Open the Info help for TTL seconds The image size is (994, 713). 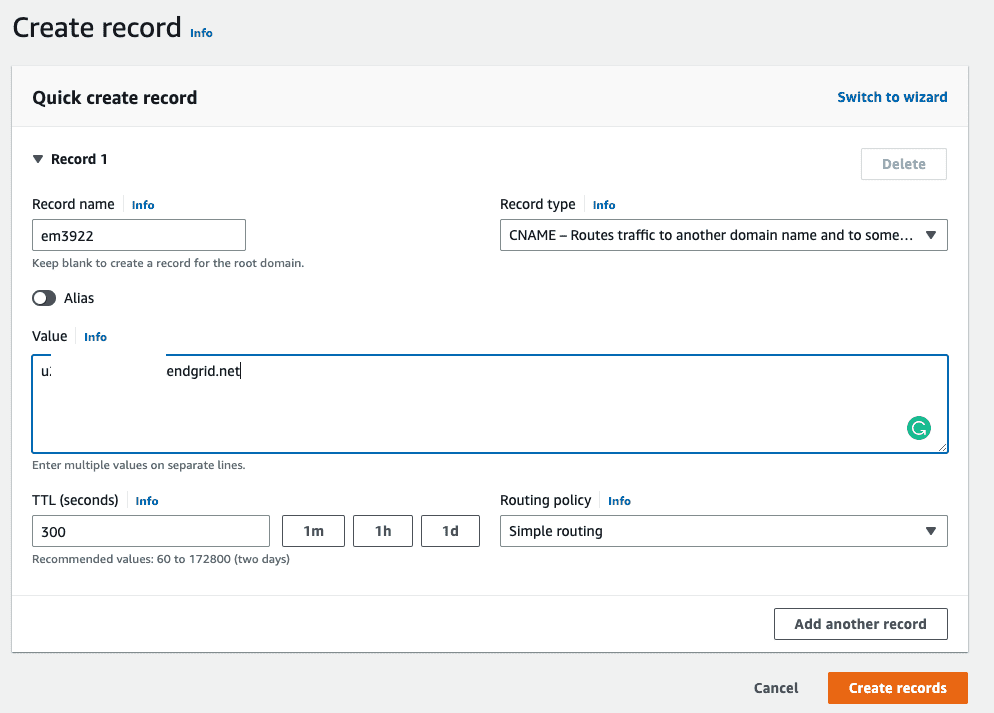tap(146, 501)
